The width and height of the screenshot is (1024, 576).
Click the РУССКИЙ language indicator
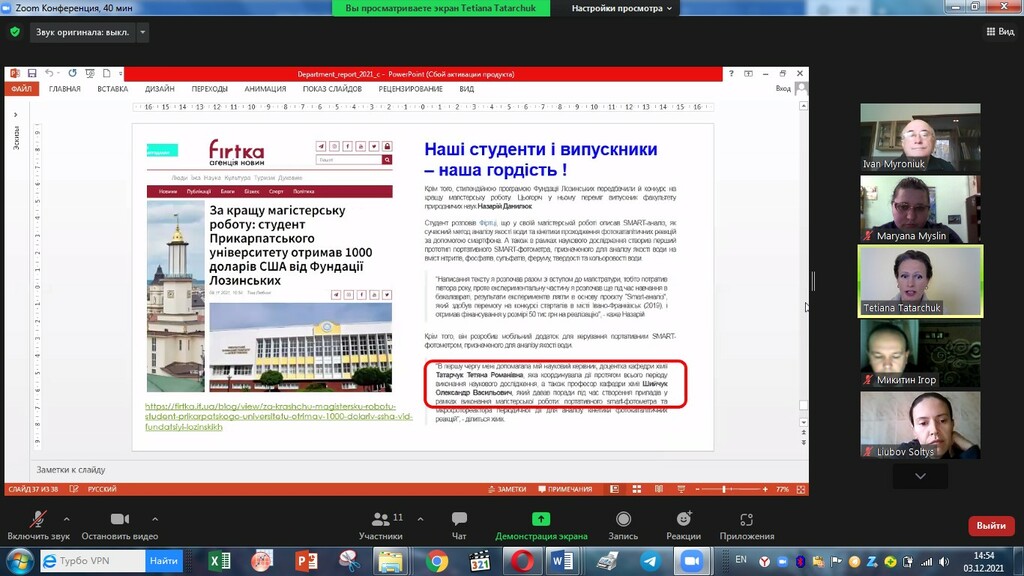tap(102, 489)
